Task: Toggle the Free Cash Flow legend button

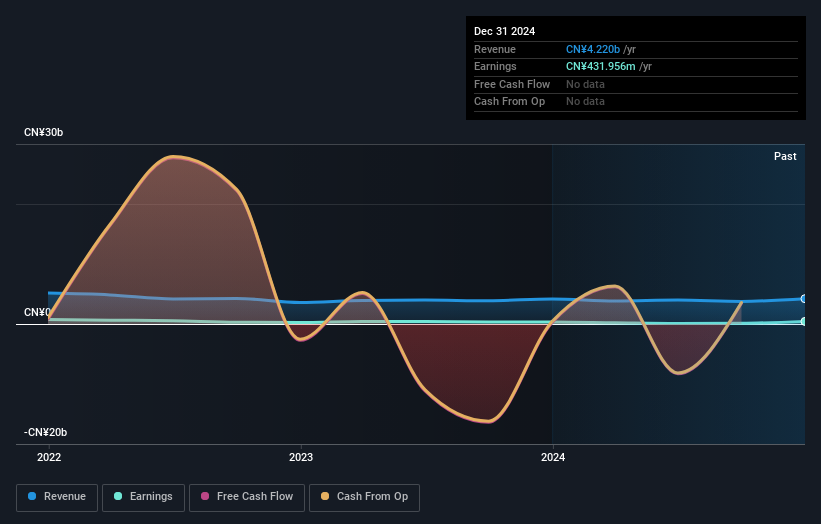Action: click(x=247, y=497)
